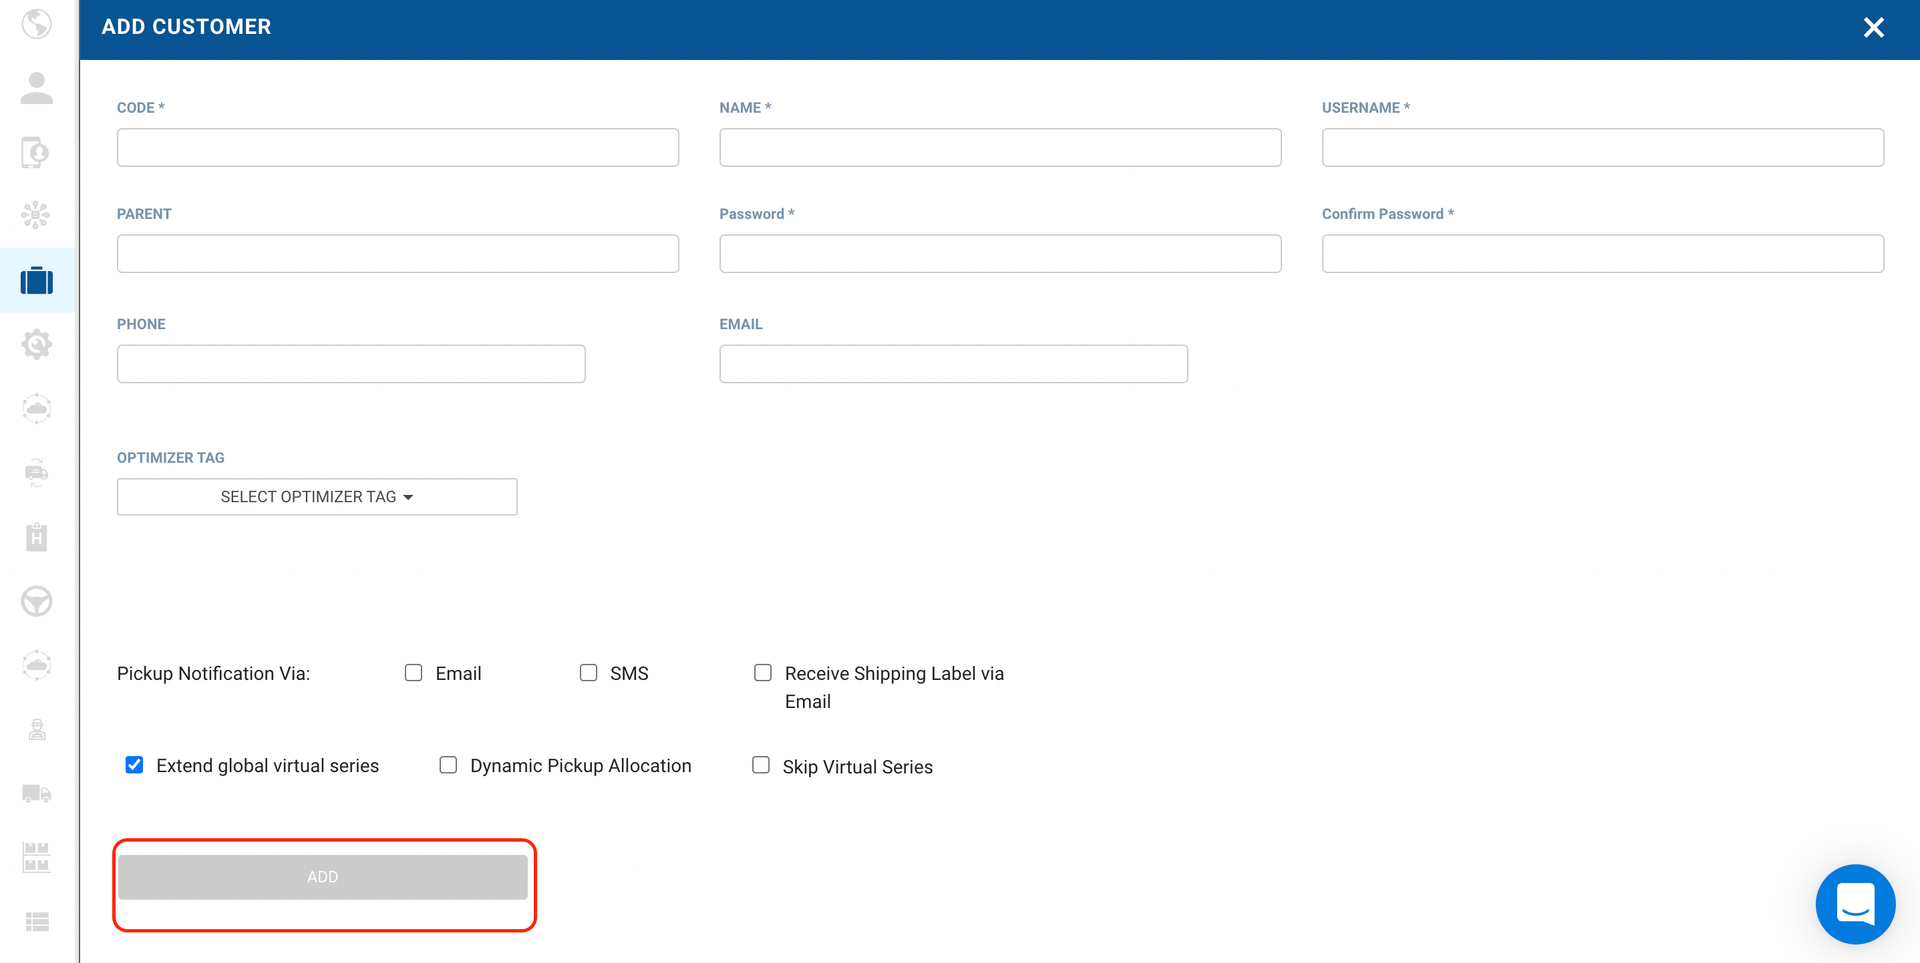Image resolution: width=1920 pixels, height=963 pixels.
Task: Select the active briefcase sidebar icon
Action: (37, 281)
